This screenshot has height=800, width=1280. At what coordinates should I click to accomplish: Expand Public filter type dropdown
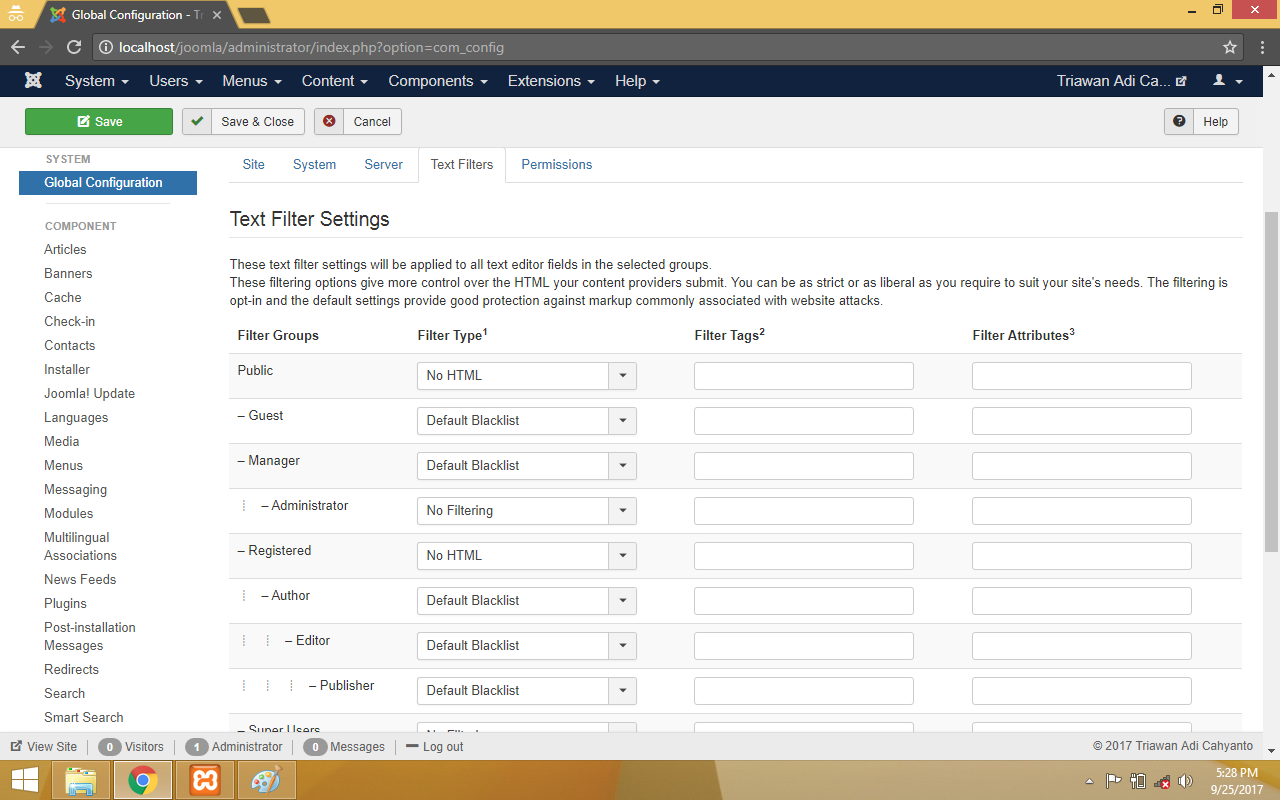[x=526, y=376]
